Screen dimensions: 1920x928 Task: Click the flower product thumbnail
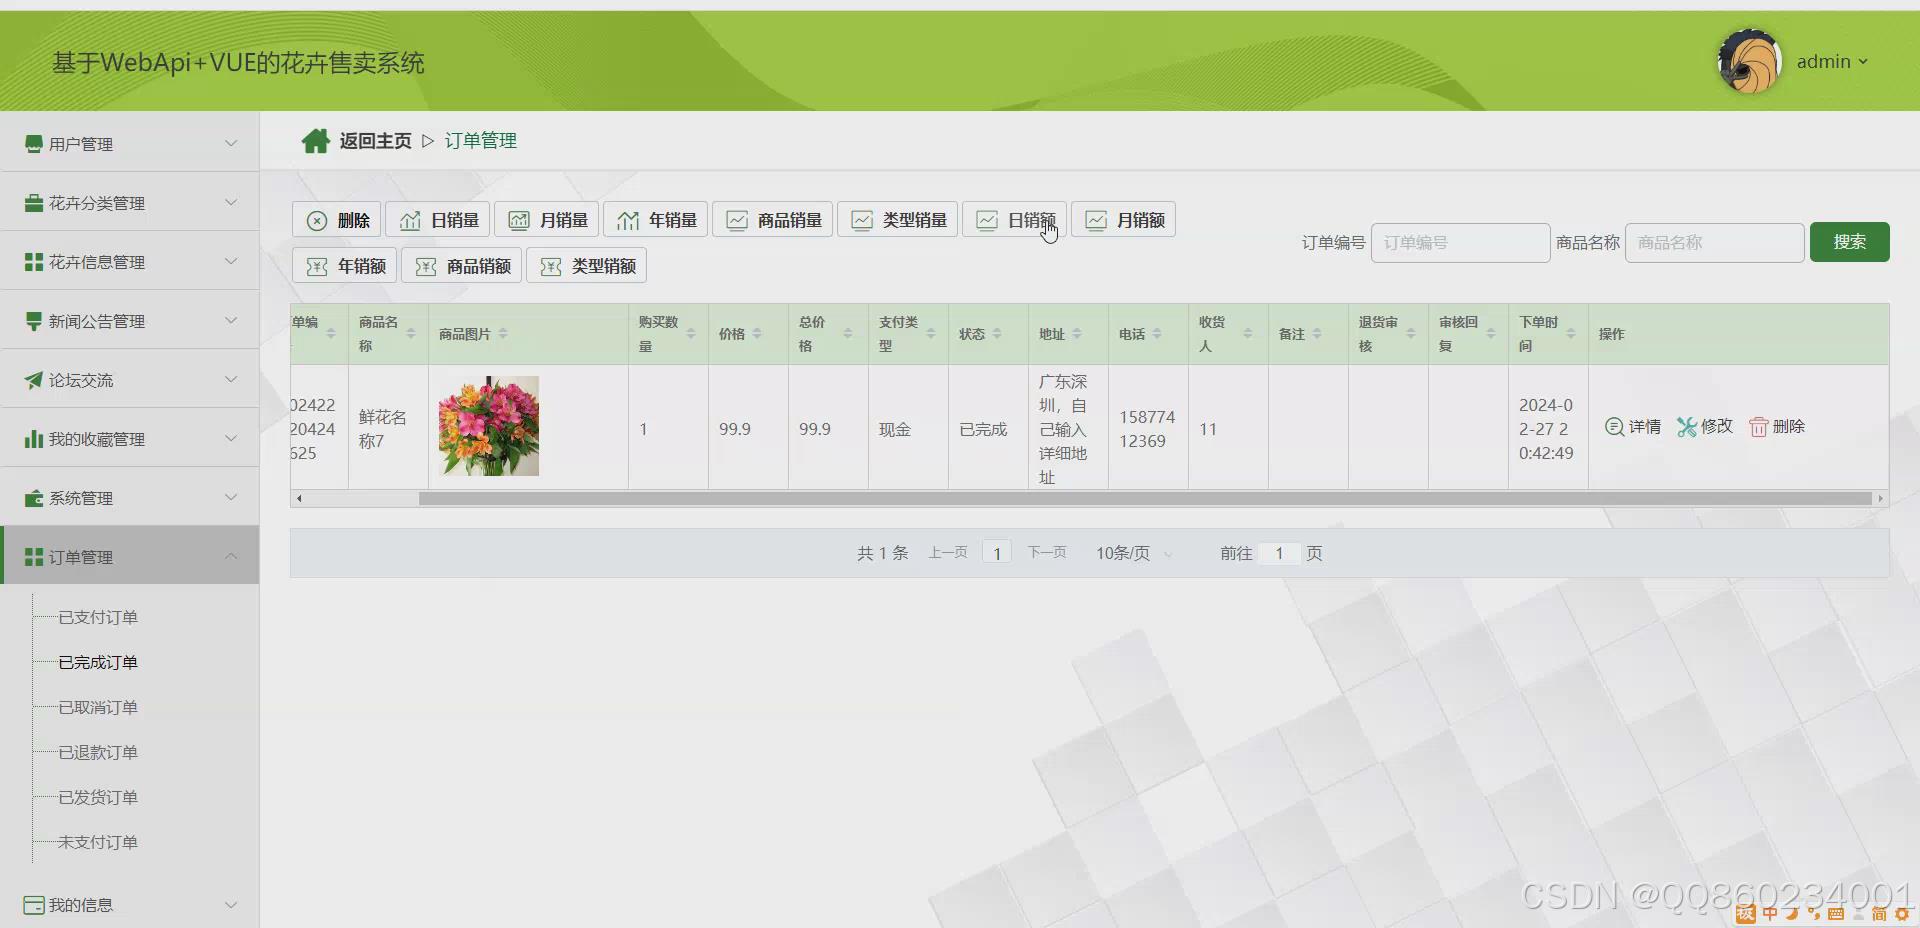(x=488, y=426)
